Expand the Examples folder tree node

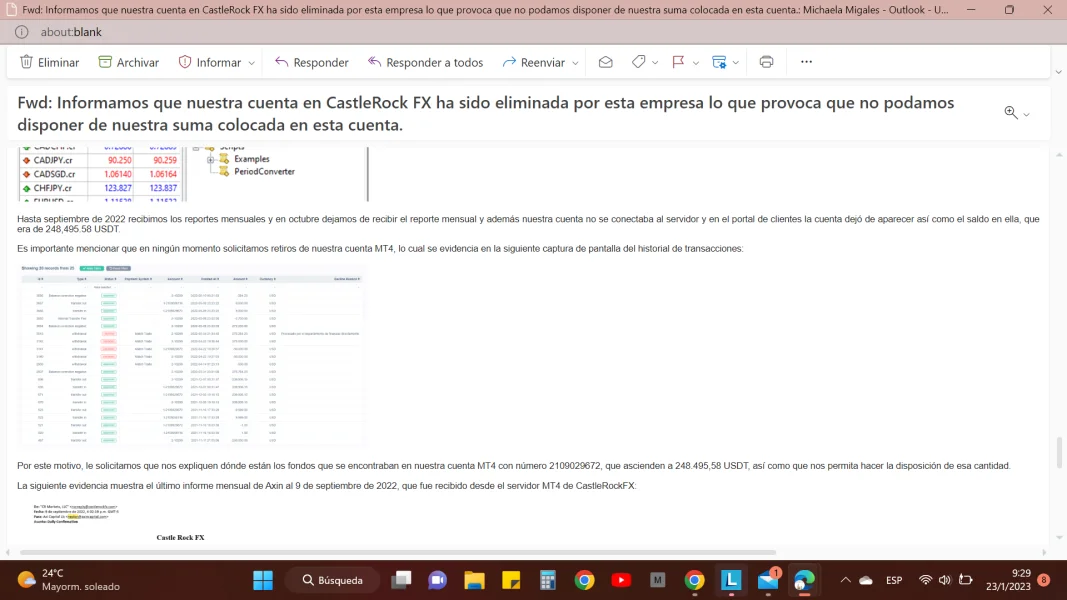coord(210,159)
